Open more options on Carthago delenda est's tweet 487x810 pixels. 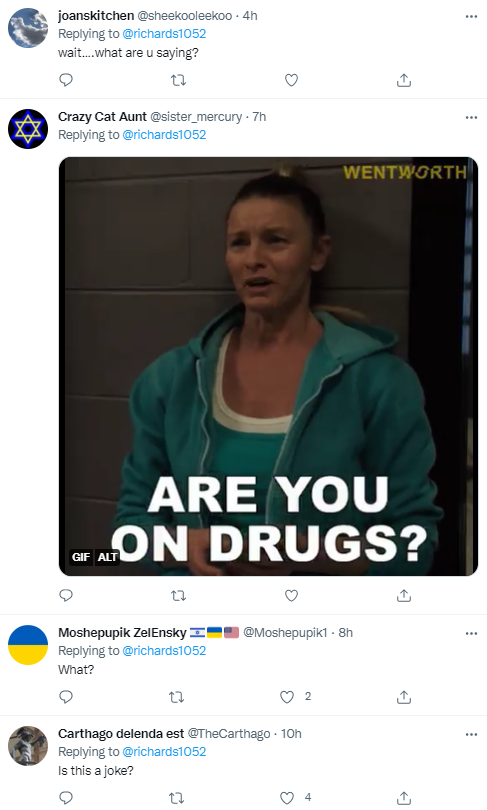[471, 734]
